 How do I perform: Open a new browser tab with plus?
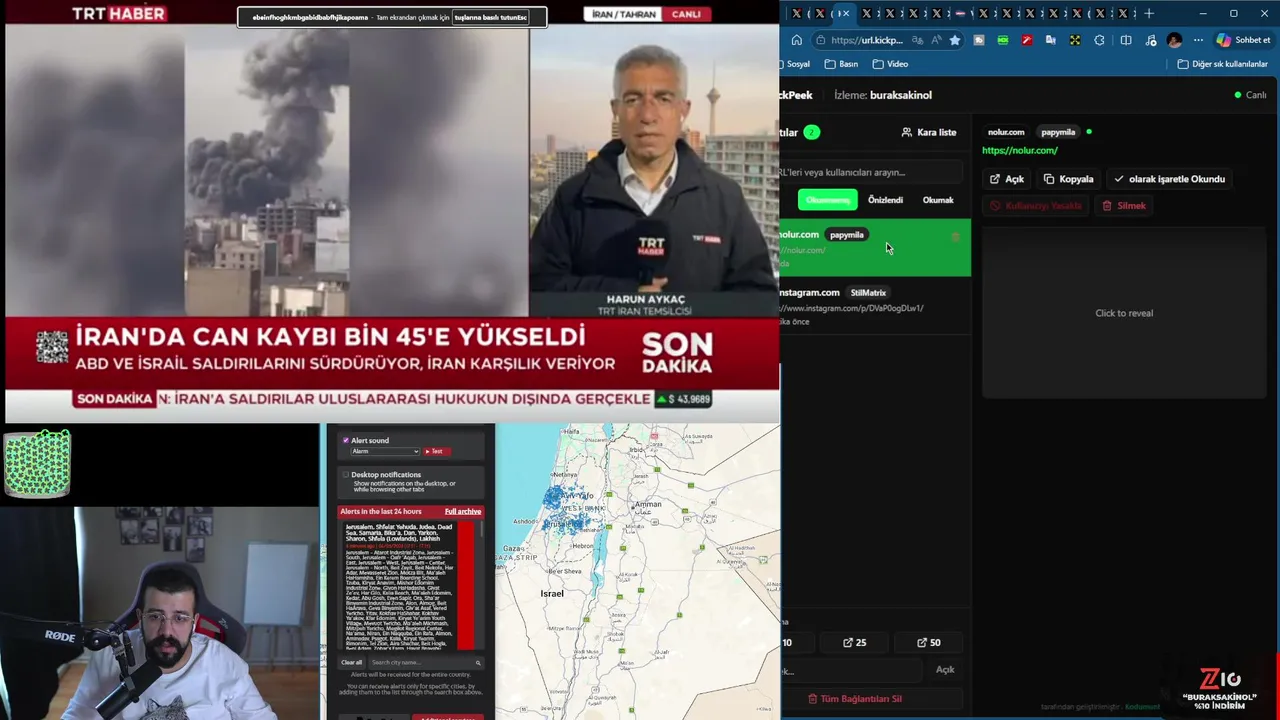[x=1149, y=13]
